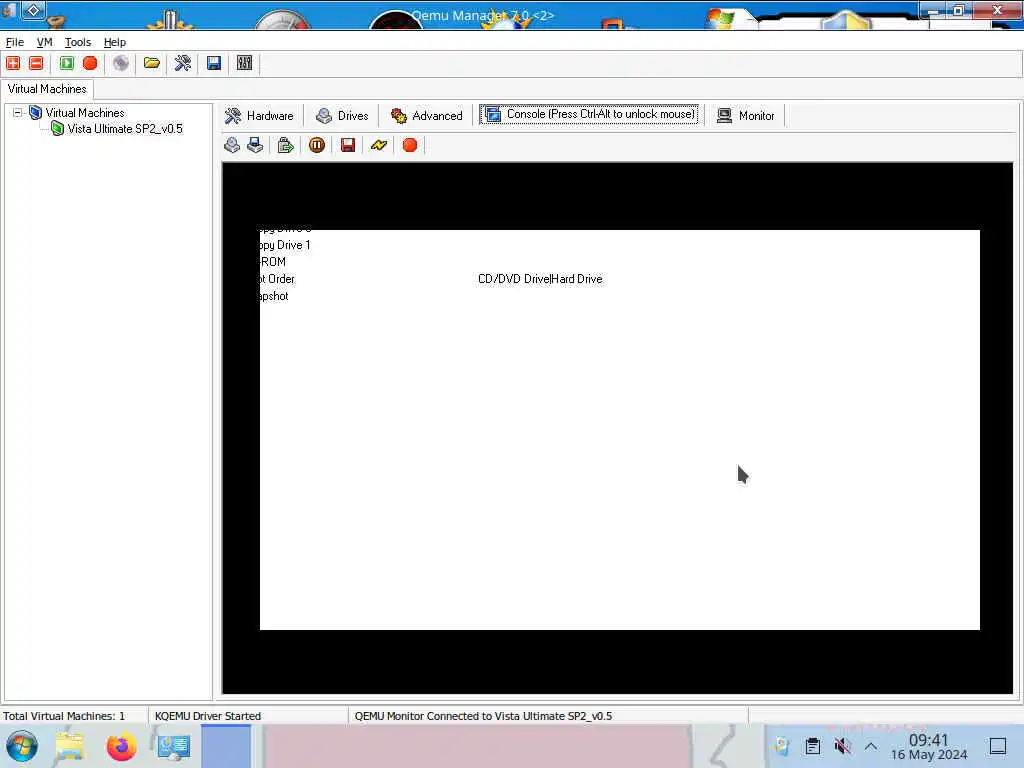Switch to the Hardware tab
Screen dimensions: 1024x768
coord(259,116)
